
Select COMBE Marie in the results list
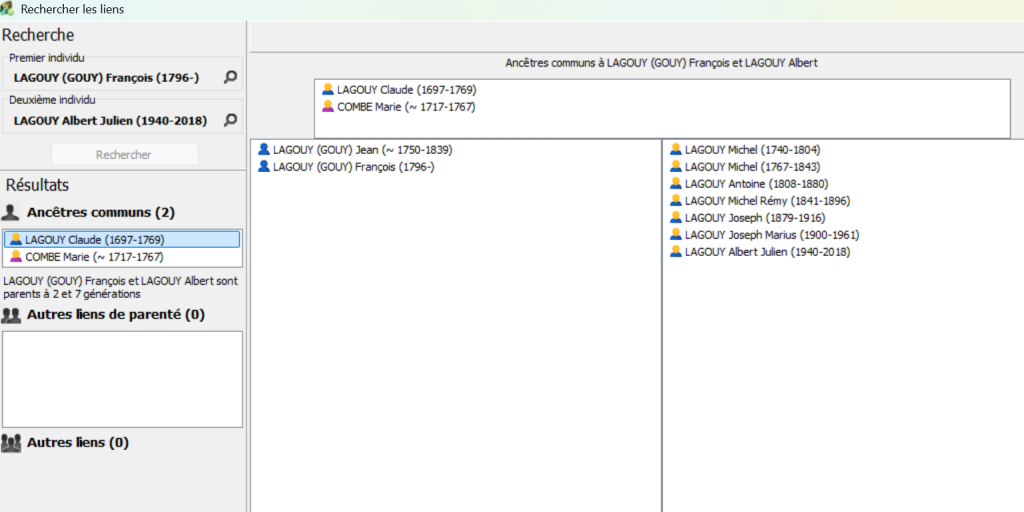(x=94, y=257)
